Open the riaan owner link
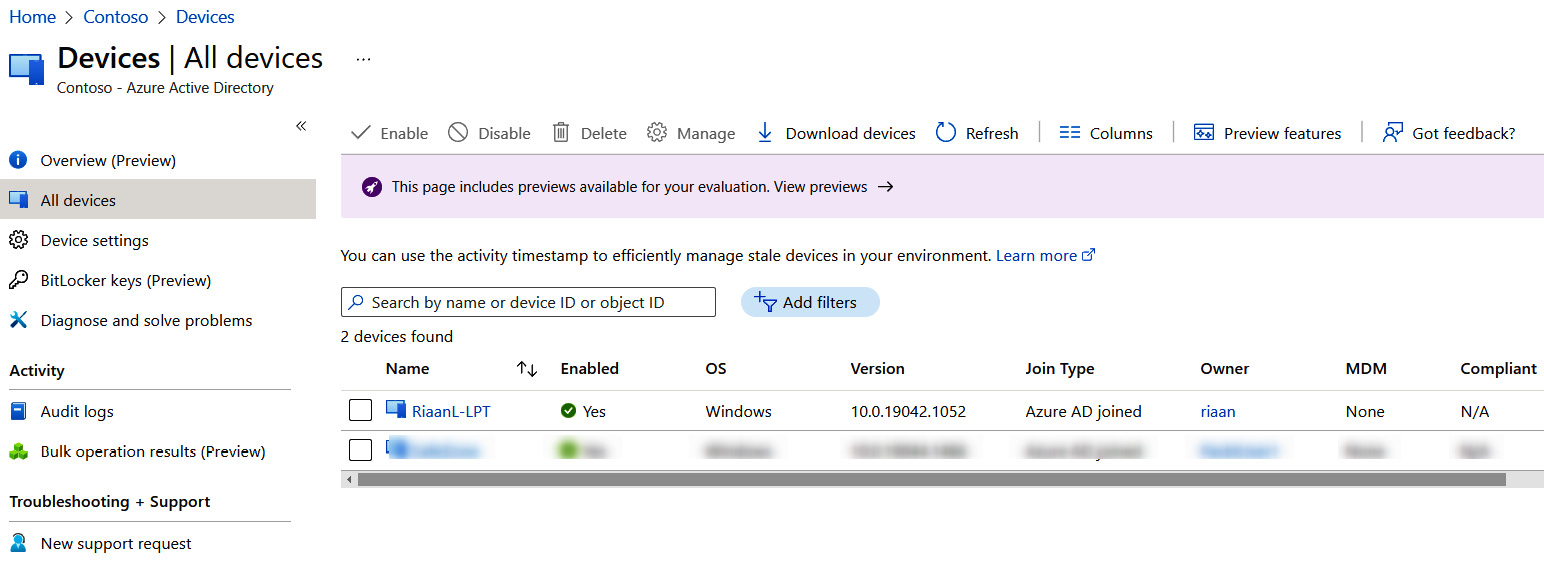The height and width of the screenshot is (561, 1544). click(x=1220, y=411)
